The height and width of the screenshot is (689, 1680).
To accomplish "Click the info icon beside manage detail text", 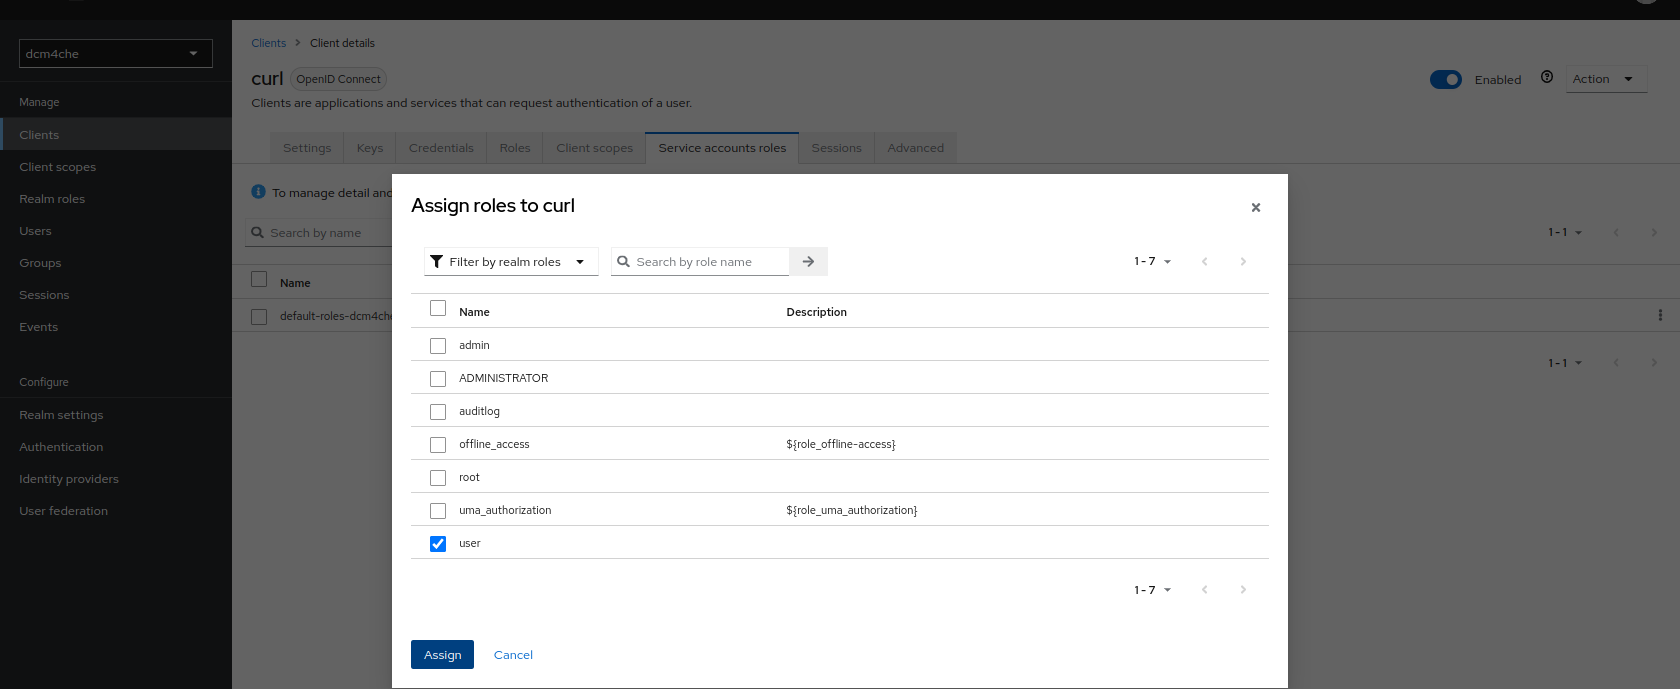I will tap(259, 192).
